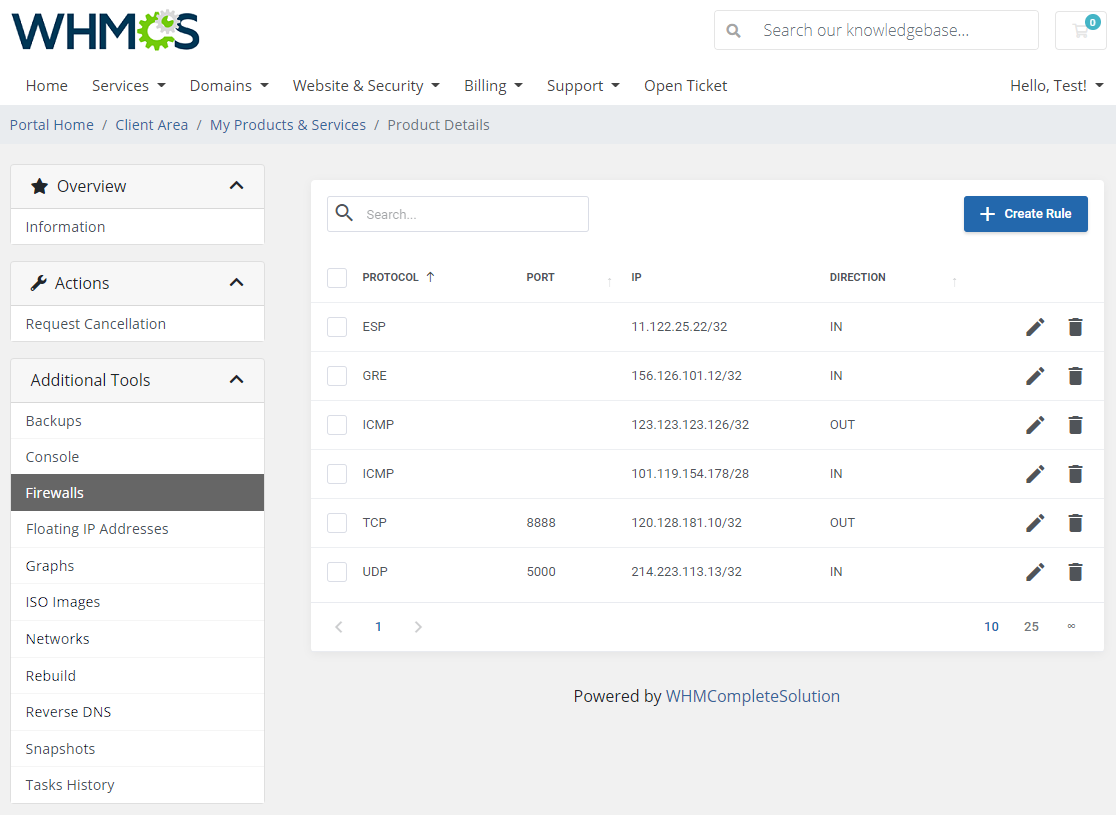Click the knowledgebase search magnifier icon
Image resolution: width=1116 pixels, height=815 pixels.
point(733,30)
